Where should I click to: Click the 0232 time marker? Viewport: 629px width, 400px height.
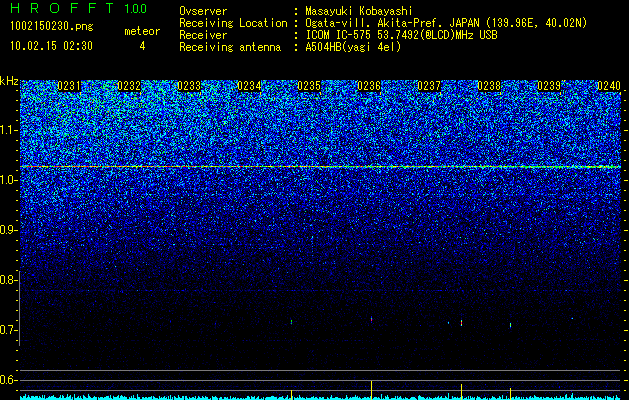tap(129, 86)
